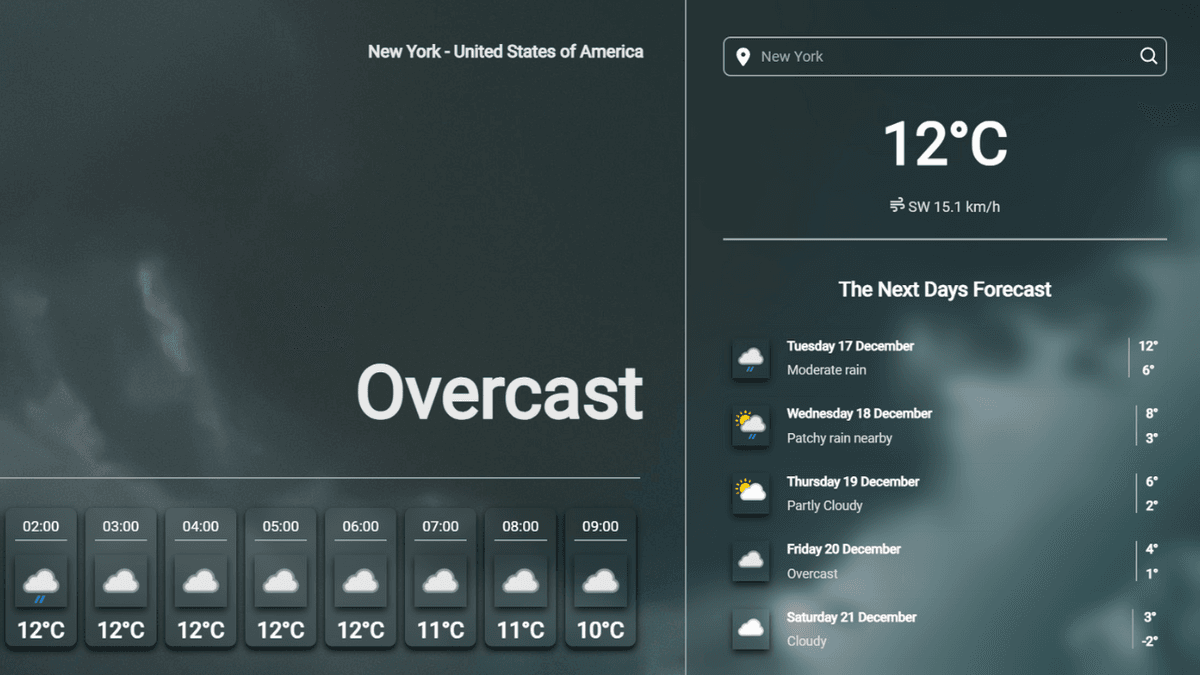Click the Overcast condition heading
Screen dimensions: 1200x675
(x=499, y=393)
